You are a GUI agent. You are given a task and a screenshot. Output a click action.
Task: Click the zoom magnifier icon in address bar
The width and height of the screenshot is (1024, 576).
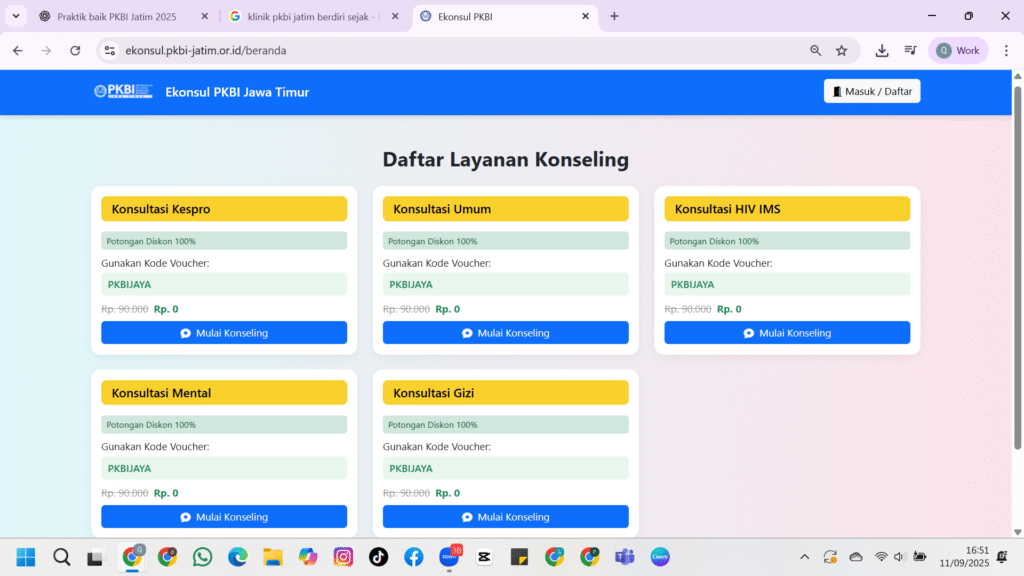pos(816,50)
